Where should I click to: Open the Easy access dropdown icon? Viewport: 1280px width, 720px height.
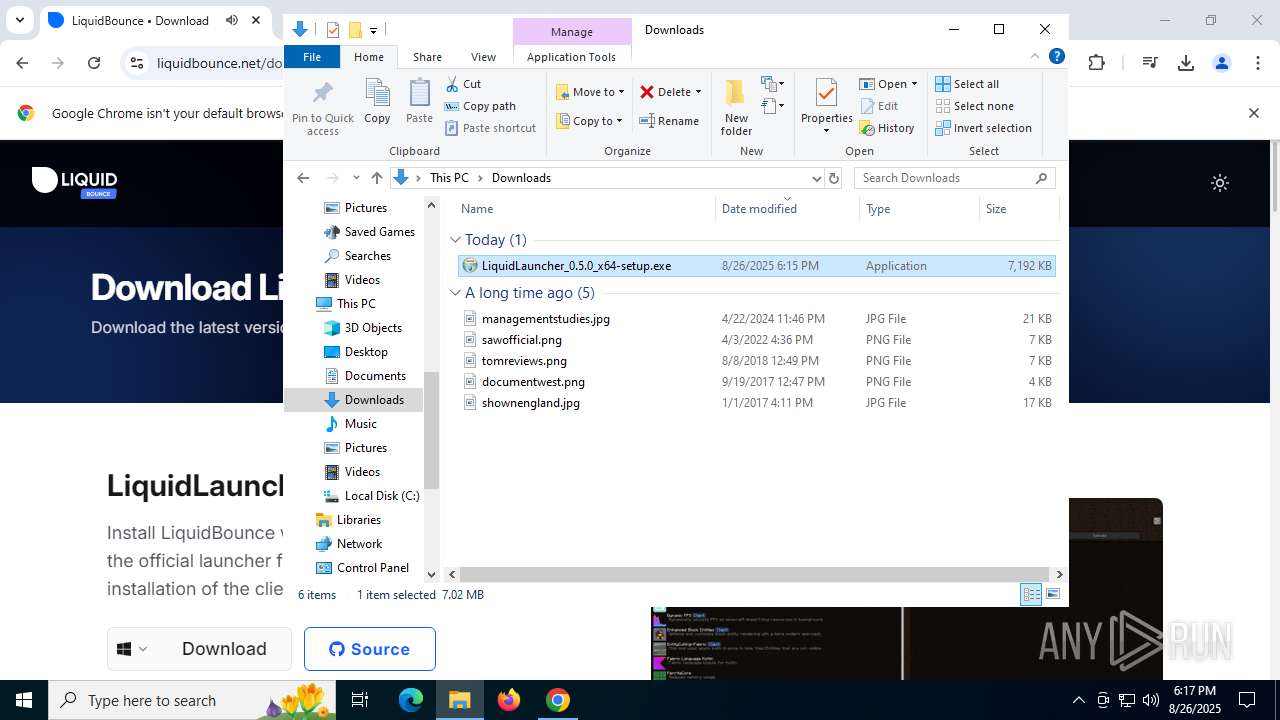point(772,105)
